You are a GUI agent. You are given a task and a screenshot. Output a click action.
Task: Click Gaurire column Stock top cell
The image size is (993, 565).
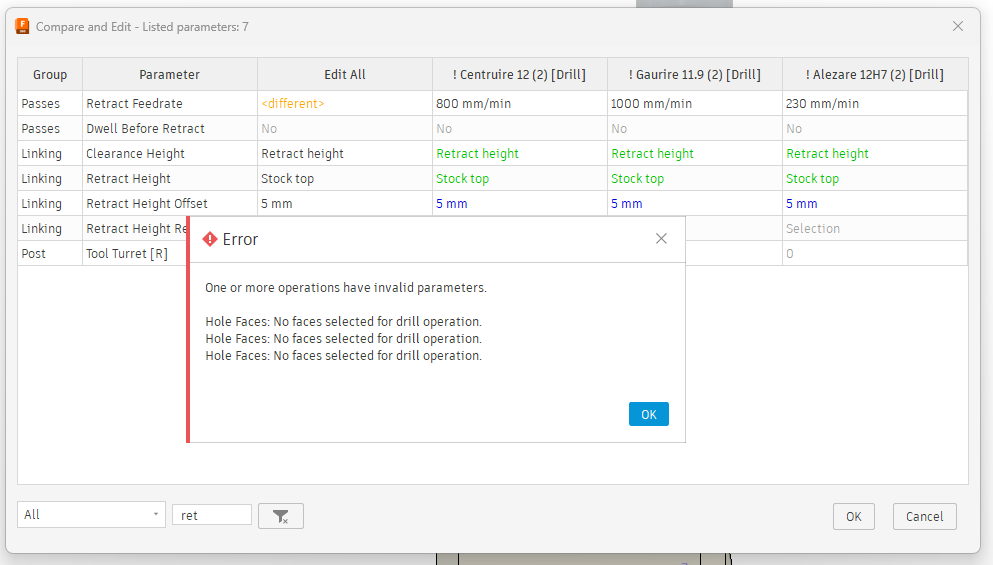695,179
